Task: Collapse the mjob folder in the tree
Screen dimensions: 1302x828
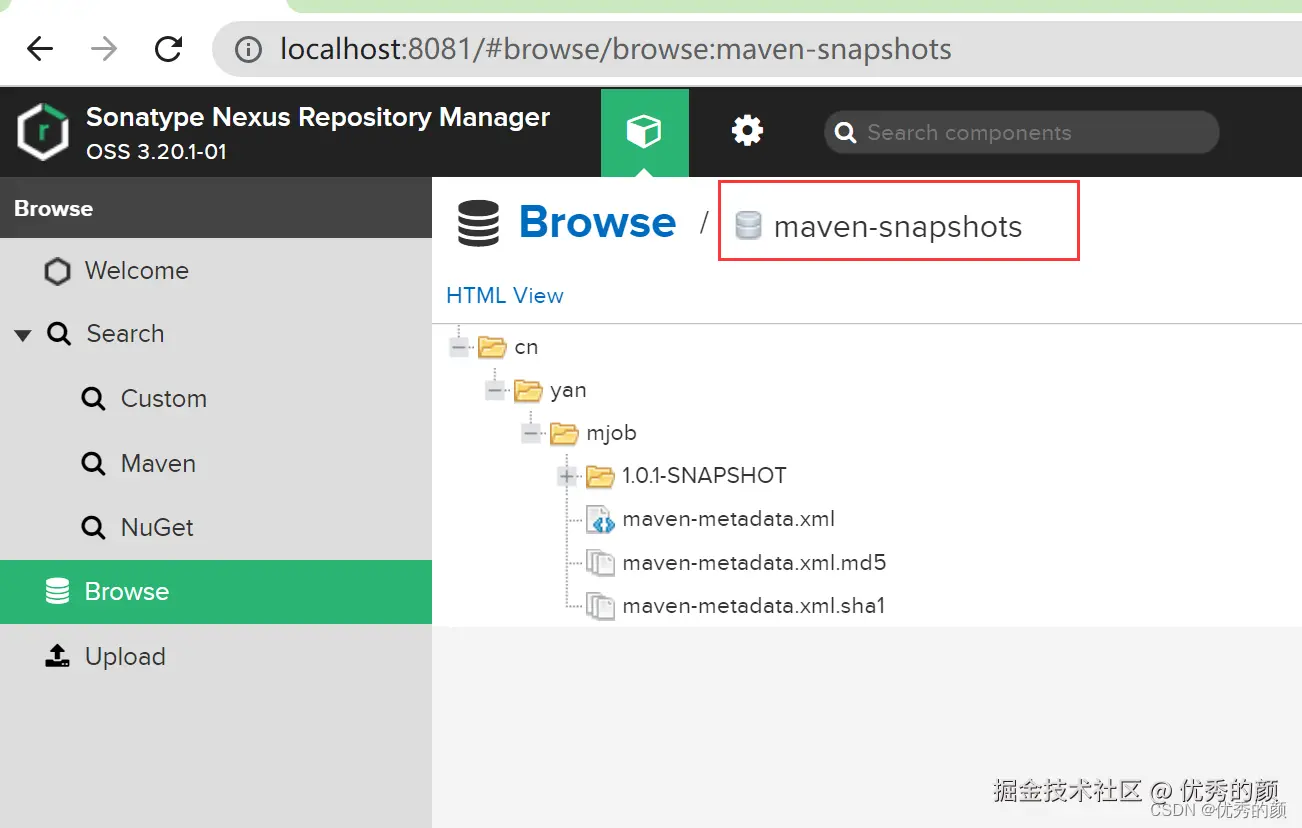Action: pos(531,432)
